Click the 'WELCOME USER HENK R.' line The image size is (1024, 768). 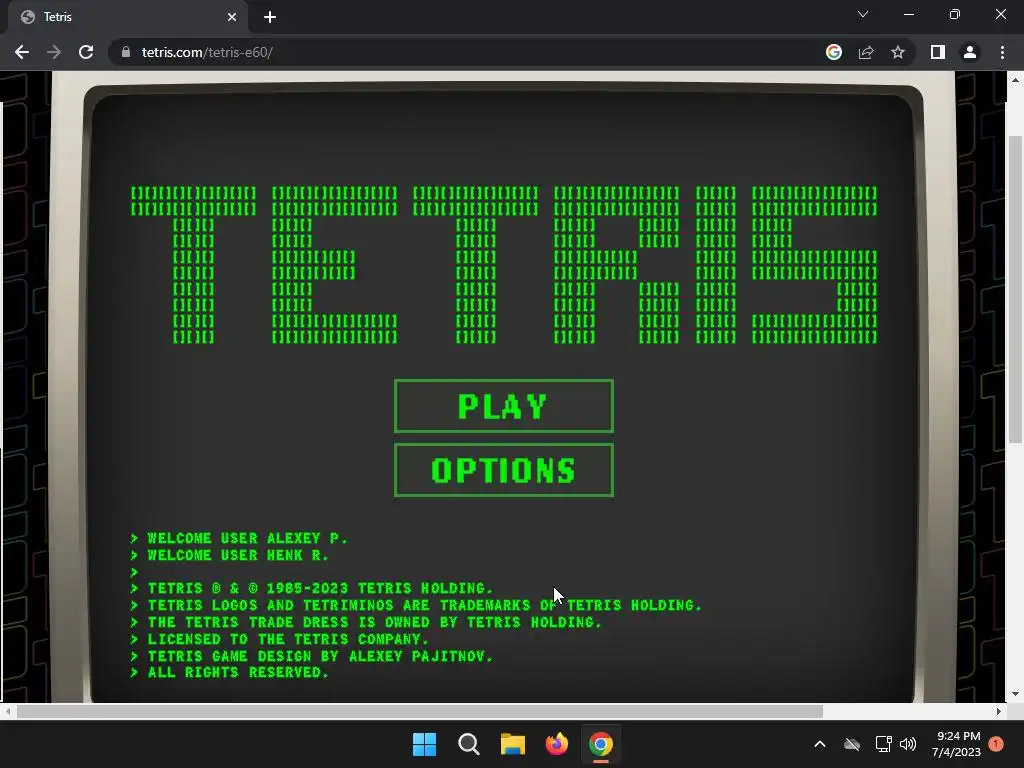tap(230, 555)
